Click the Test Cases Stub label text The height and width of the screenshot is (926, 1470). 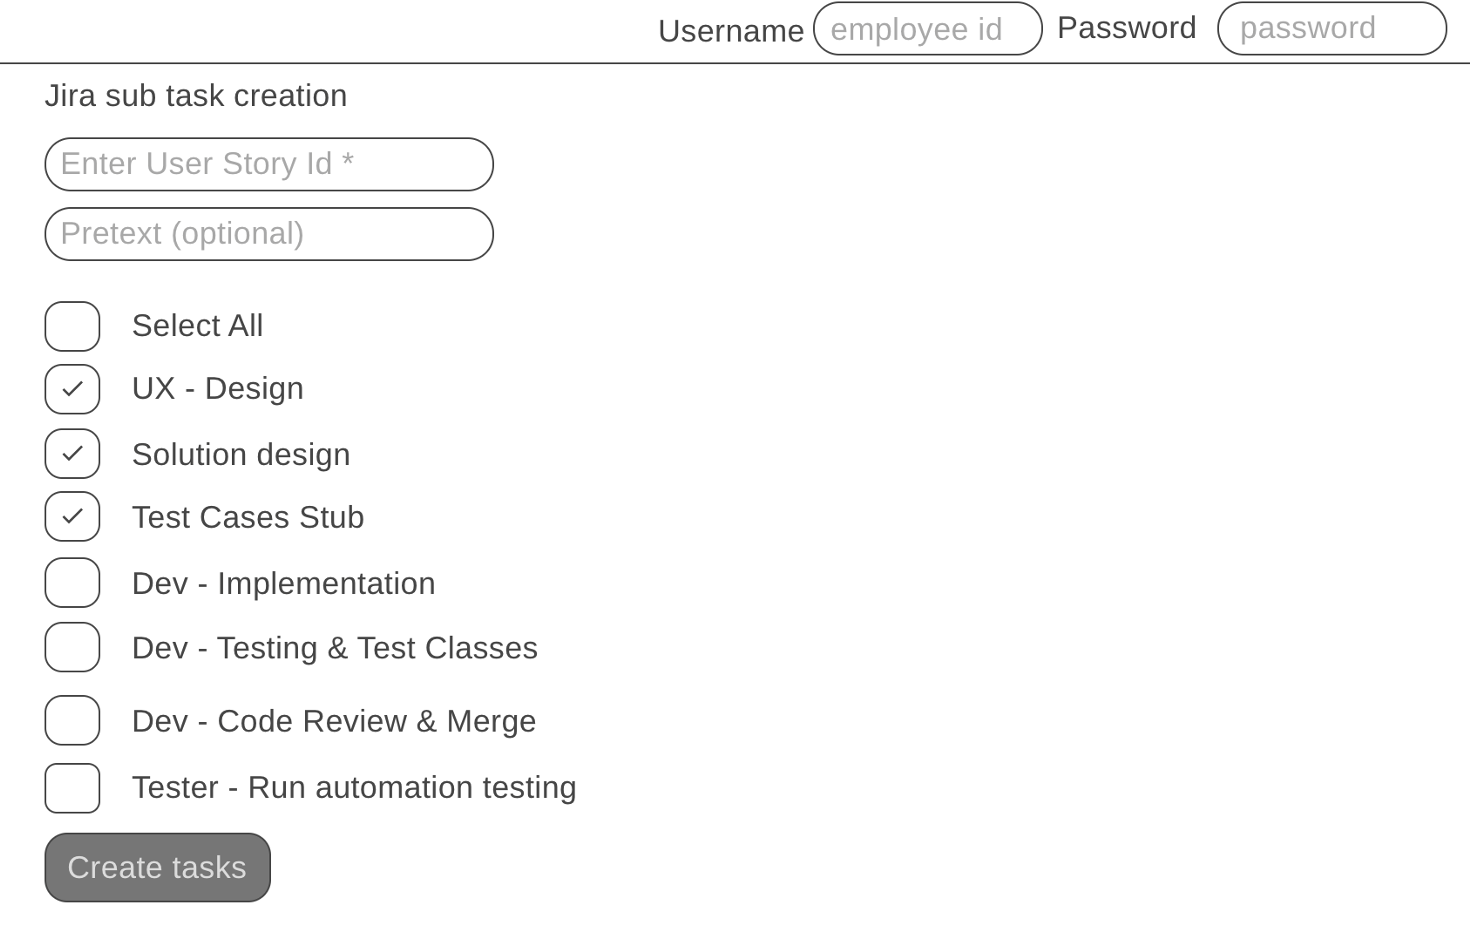pos(248,516)
